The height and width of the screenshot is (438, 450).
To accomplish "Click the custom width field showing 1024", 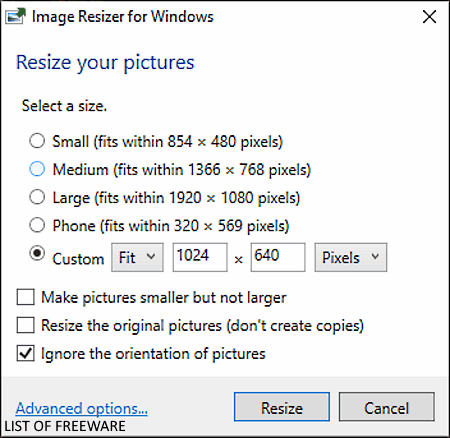I will tap(200, 257).
